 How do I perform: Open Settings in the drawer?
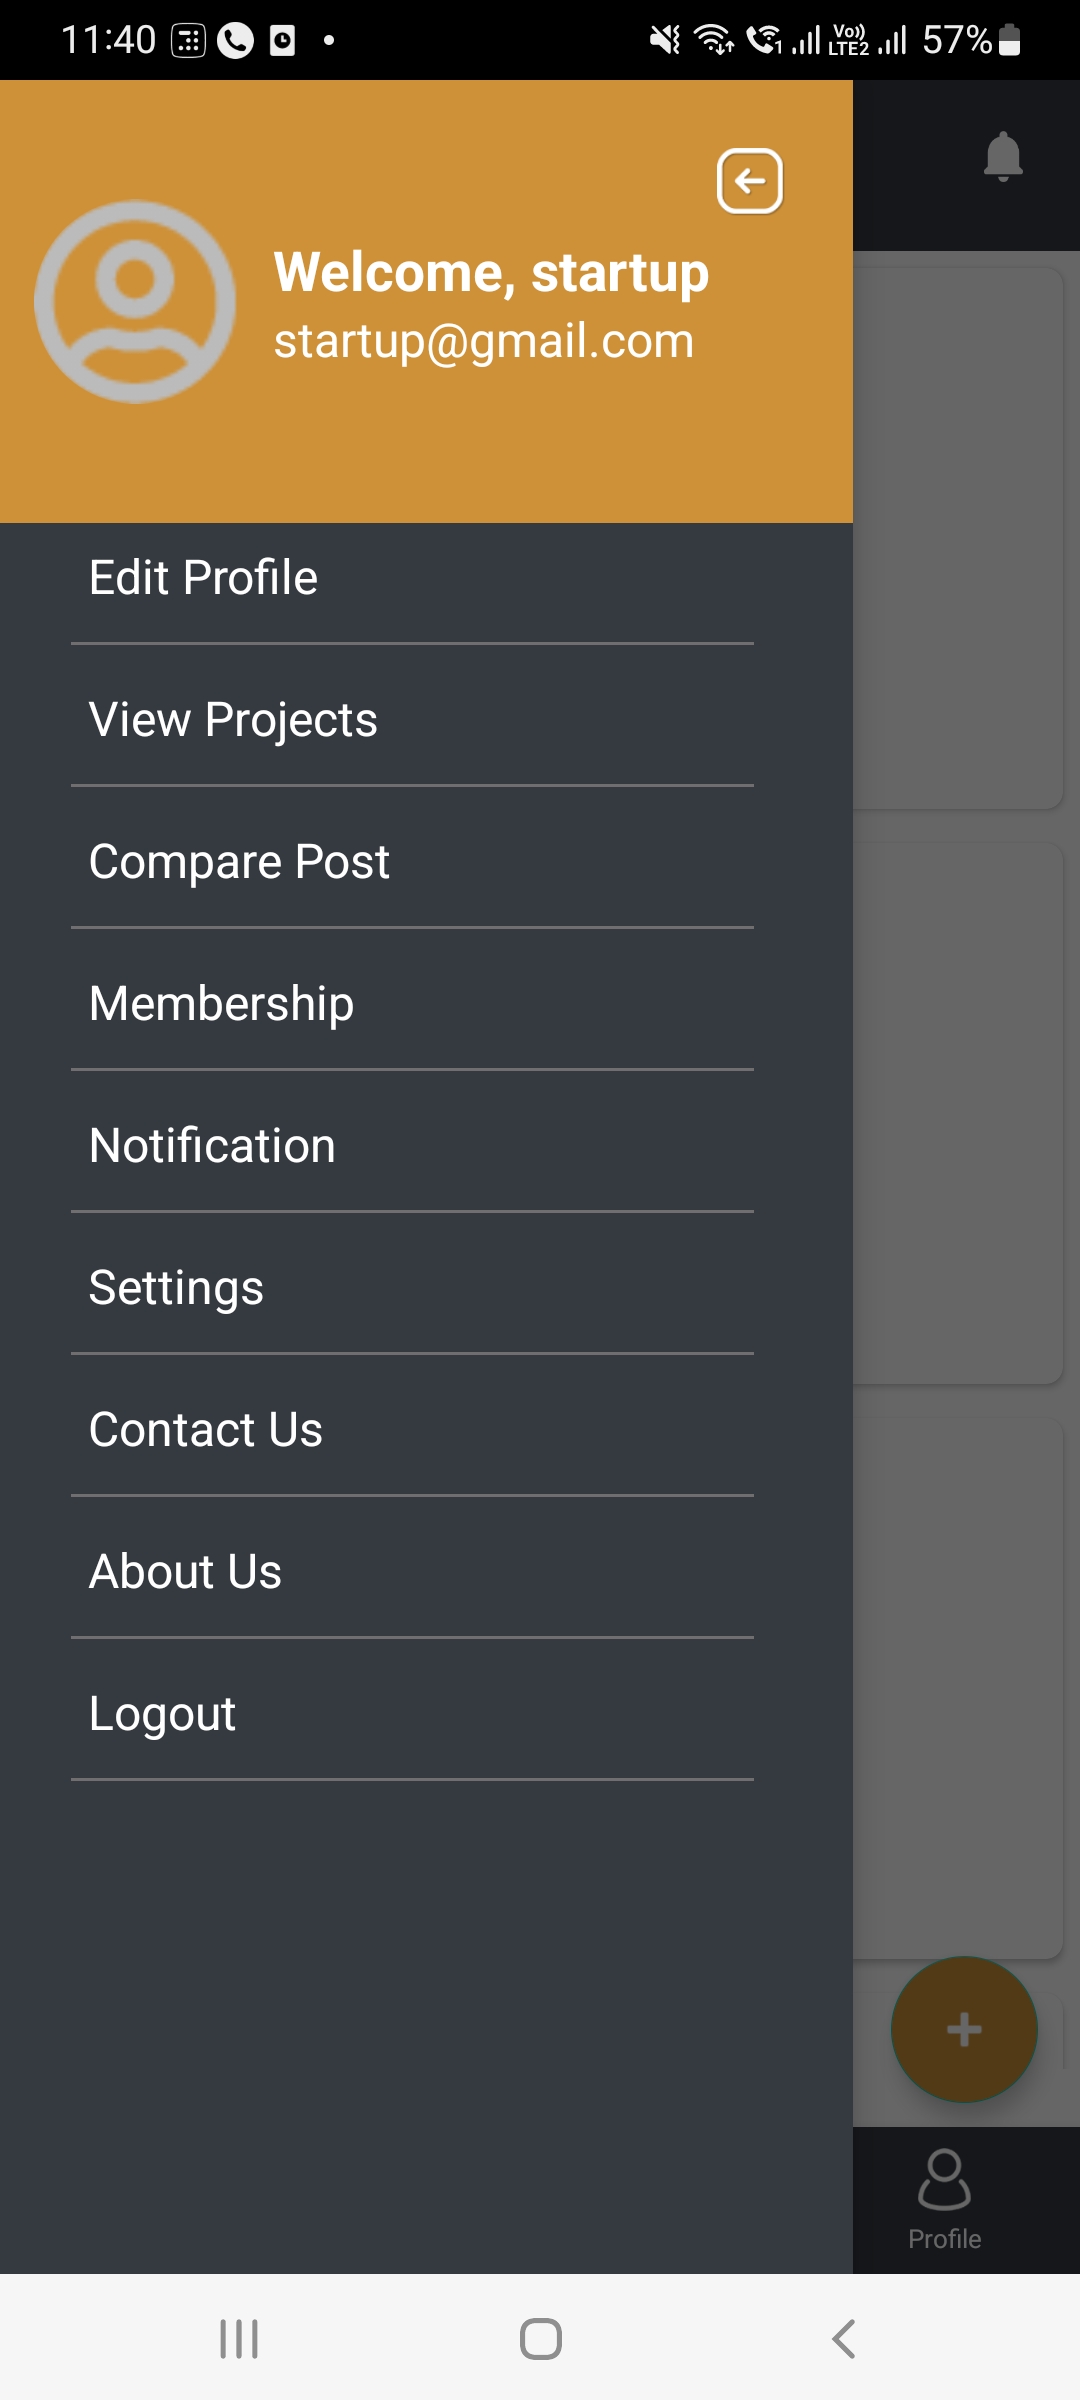click(x=176, y=1288)
